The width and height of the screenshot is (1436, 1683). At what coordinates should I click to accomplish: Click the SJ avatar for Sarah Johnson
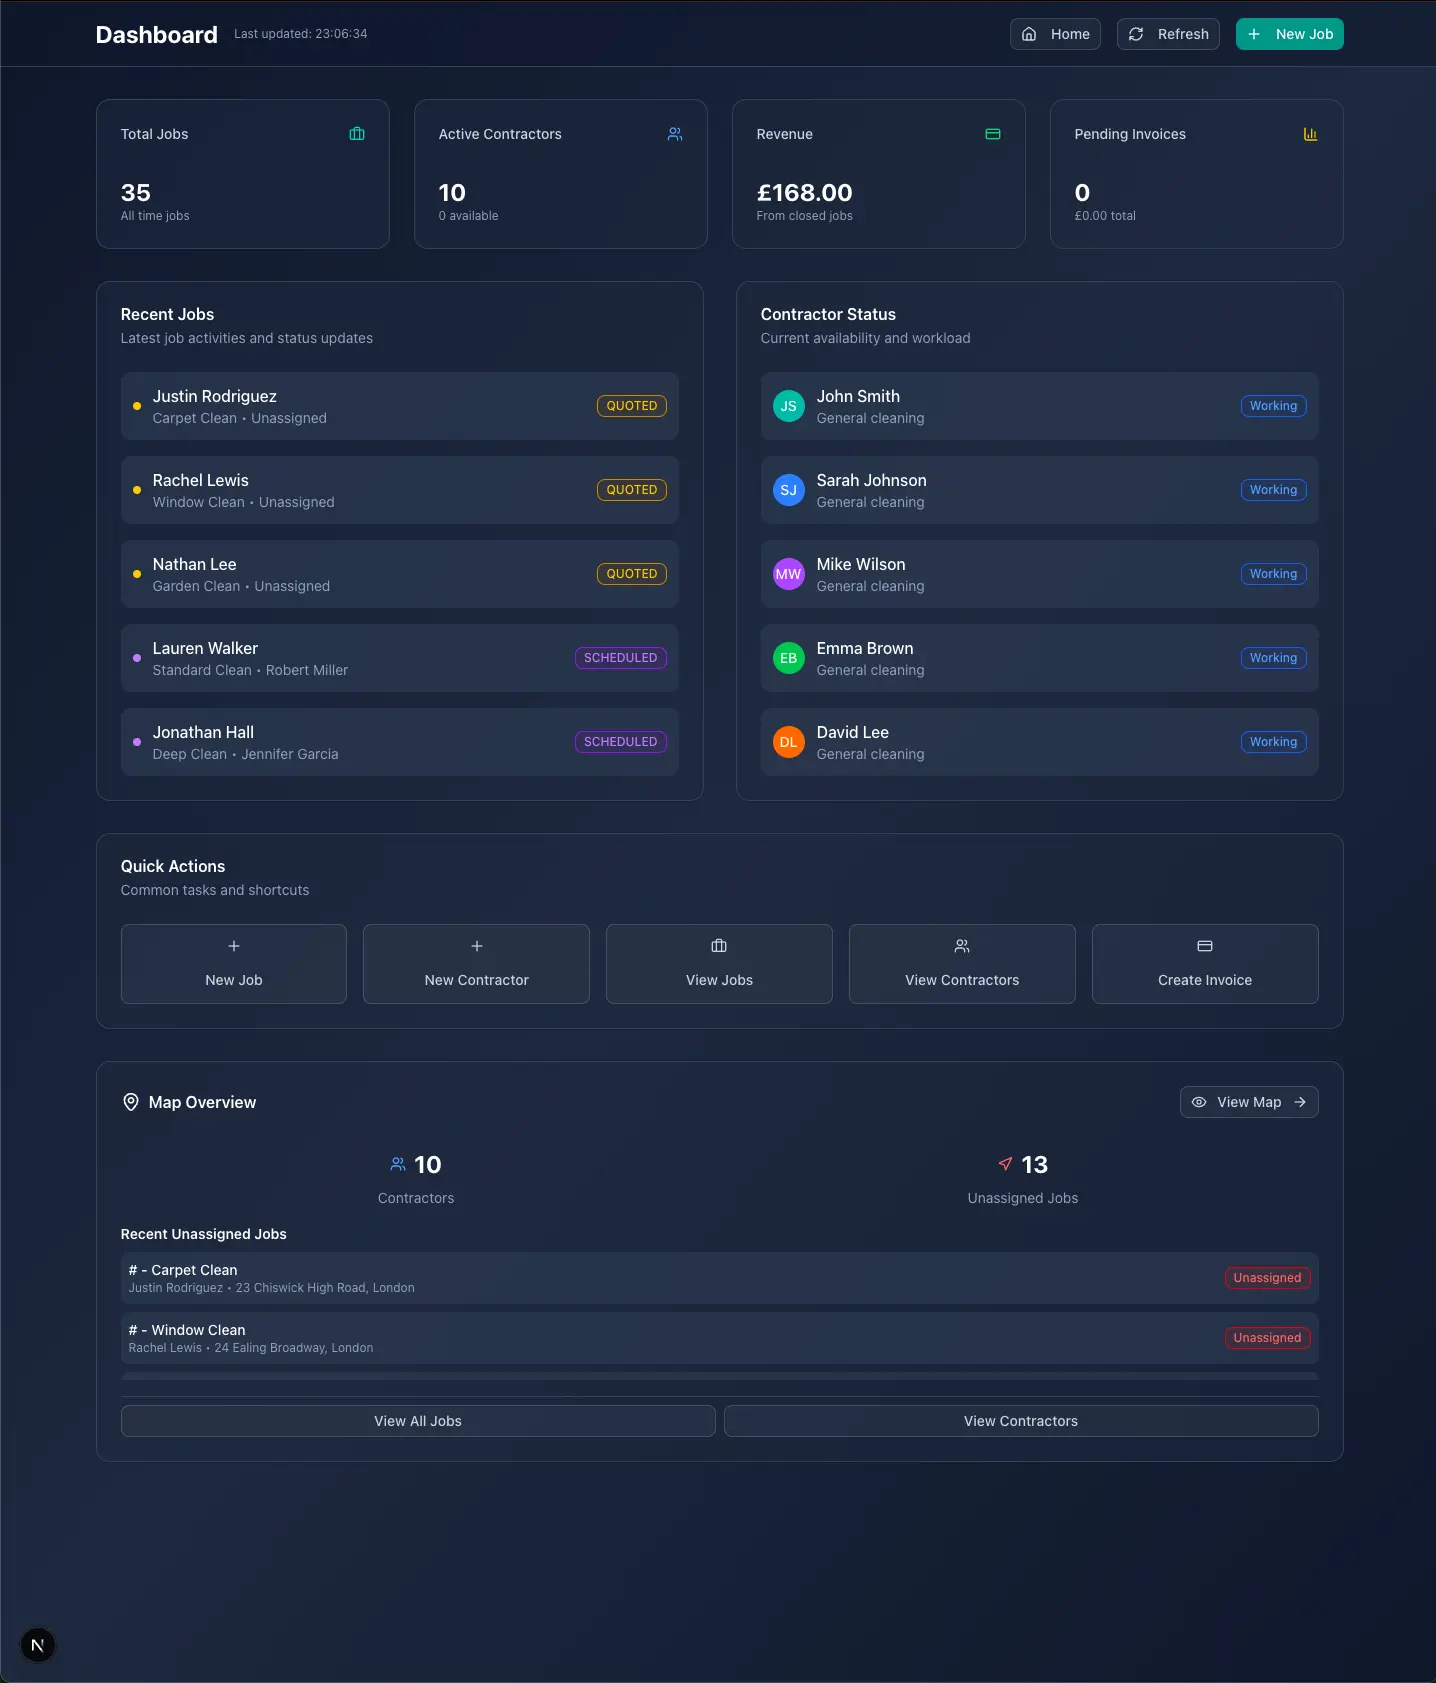pos(789,490)
